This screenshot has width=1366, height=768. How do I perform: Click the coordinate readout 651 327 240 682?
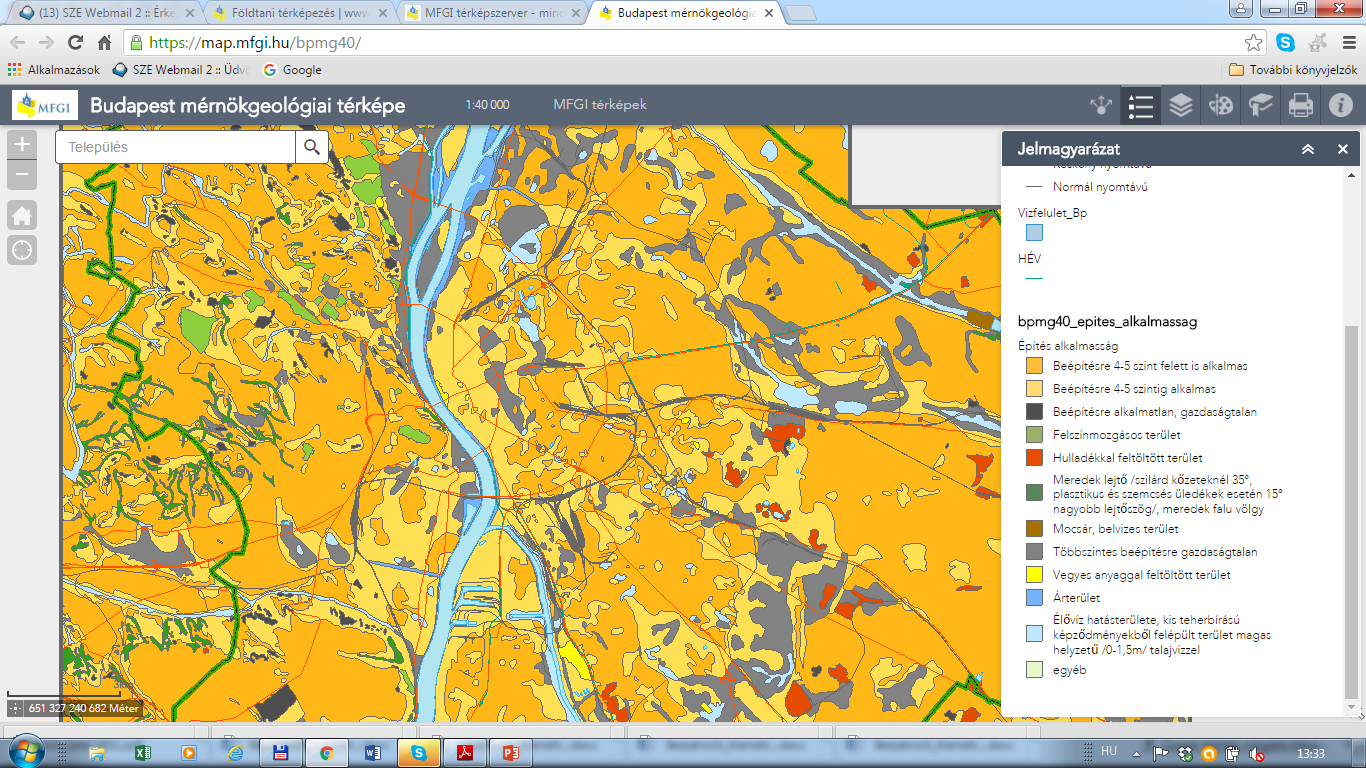pyautogui.click(x=83, y=708)
